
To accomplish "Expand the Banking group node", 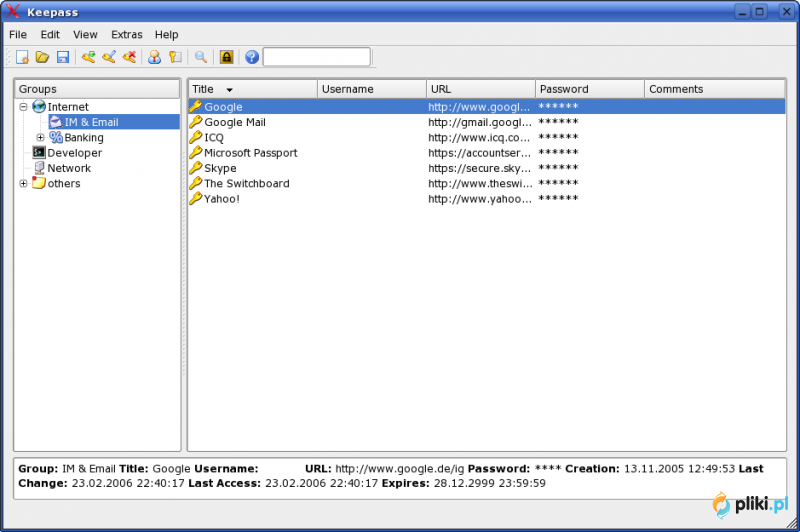I will point(40,138).
